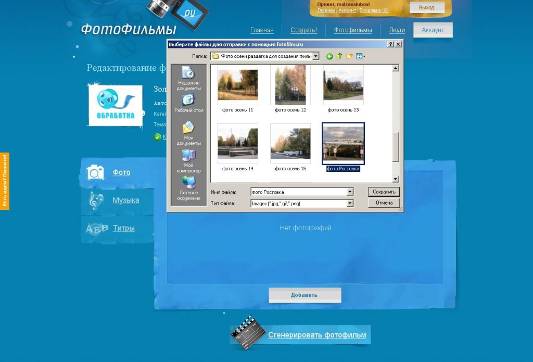Click Сгенерировать фотофильм link
This screenshot has height=362, width=533.
click(x=317, y=335)
